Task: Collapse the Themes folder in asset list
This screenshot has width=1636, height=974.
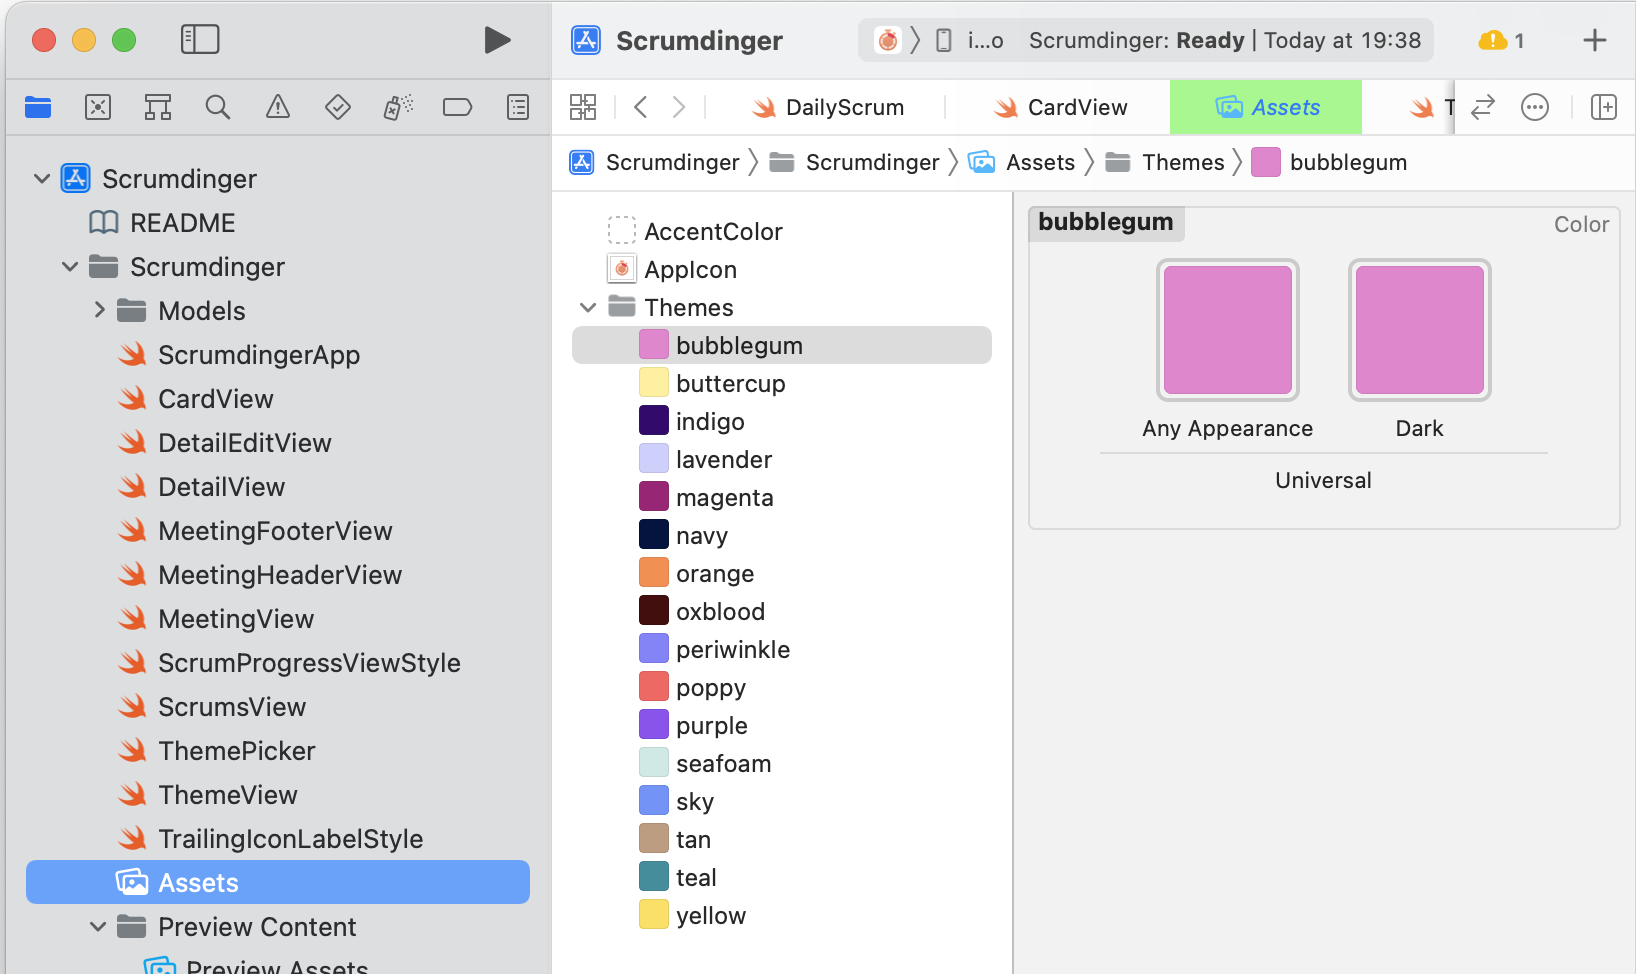Action: click(588, 307)
